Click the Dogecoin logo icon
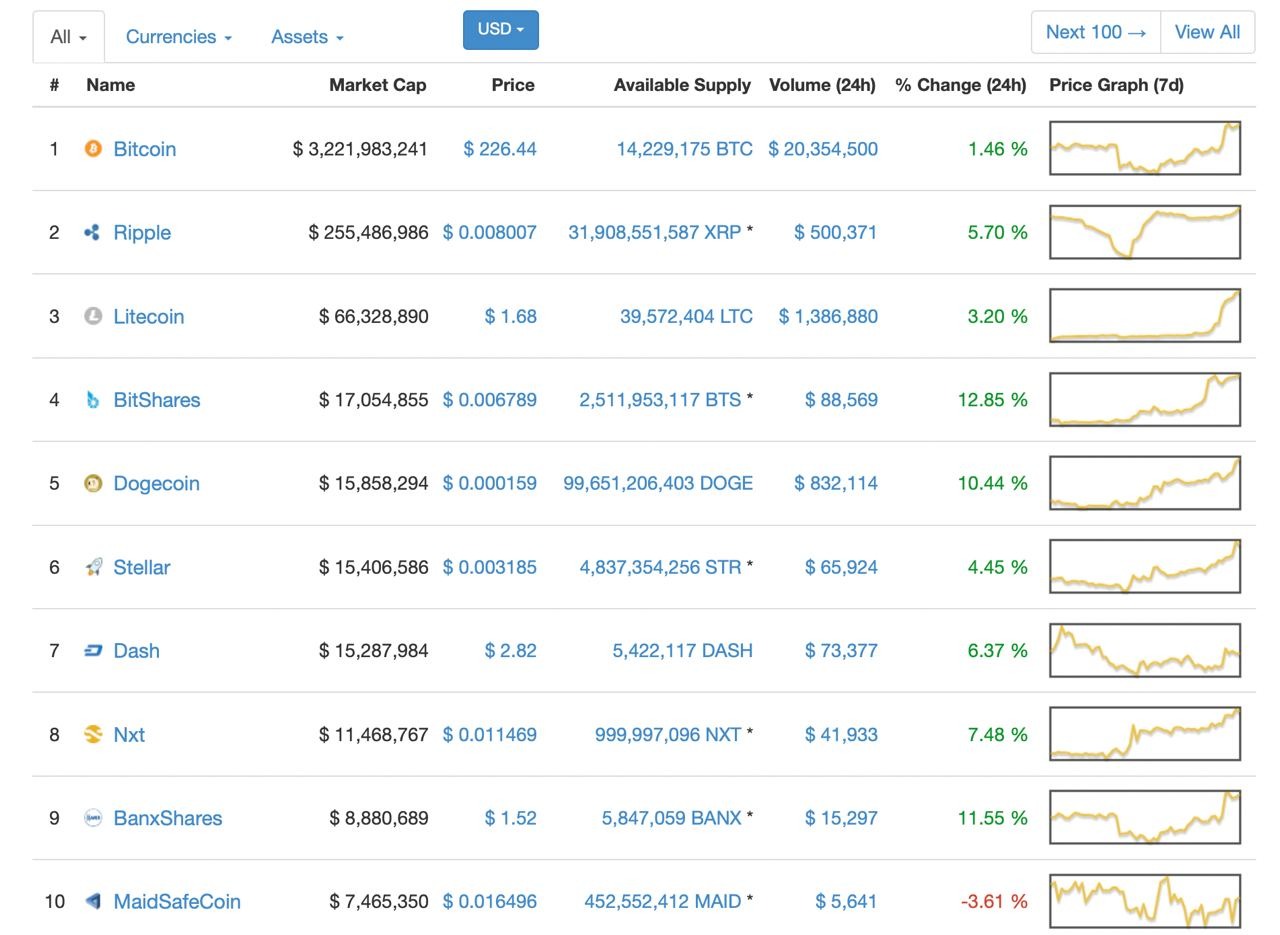1280x935 pixels. 93,484
